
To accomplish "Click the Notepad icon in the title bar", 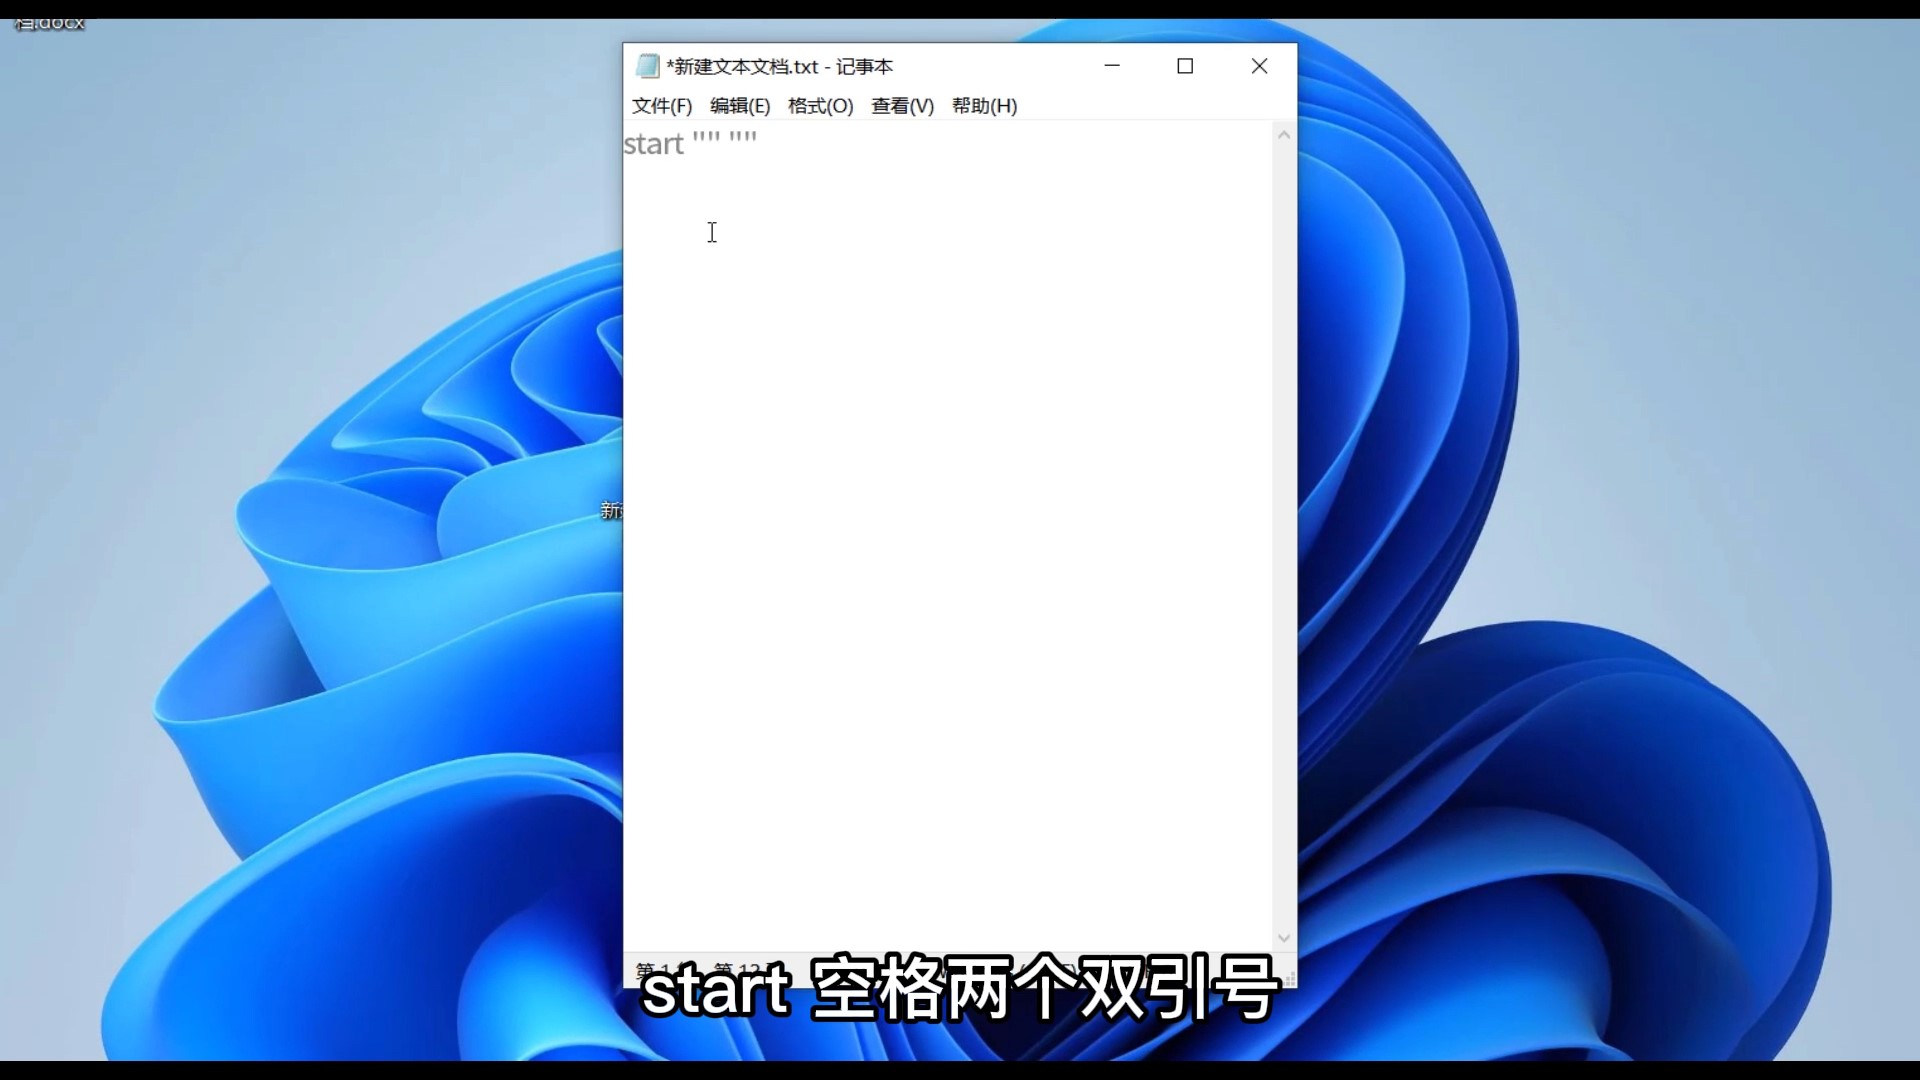I will click(x=648, y=66).
